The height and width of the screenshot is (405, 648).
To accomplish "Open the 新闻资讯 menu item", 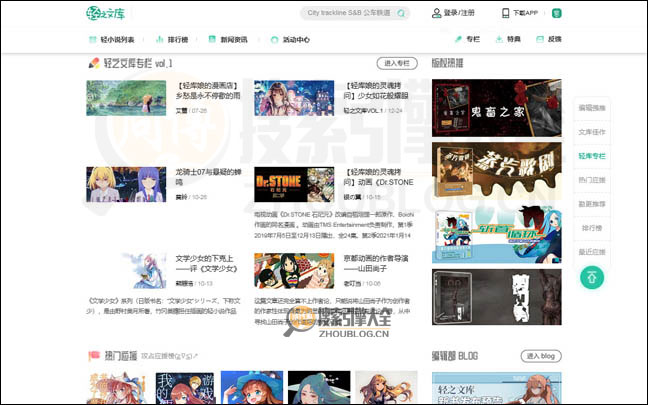I will pyautogui.click(x=234, y=40).
